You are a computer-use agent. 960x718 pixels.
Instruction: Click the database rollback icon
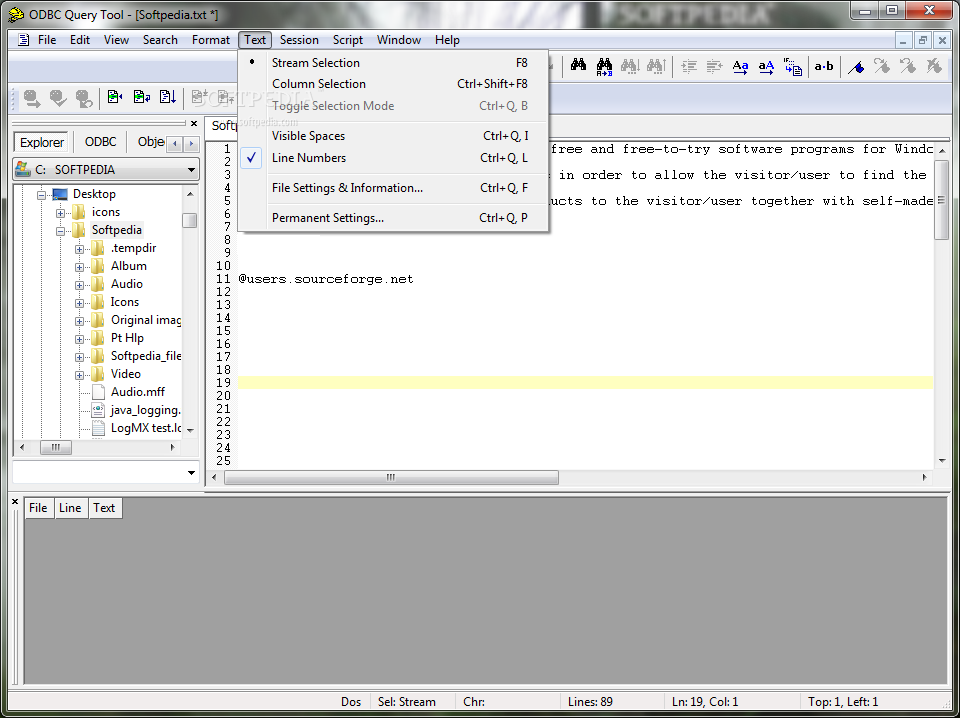tap(84, 98)
